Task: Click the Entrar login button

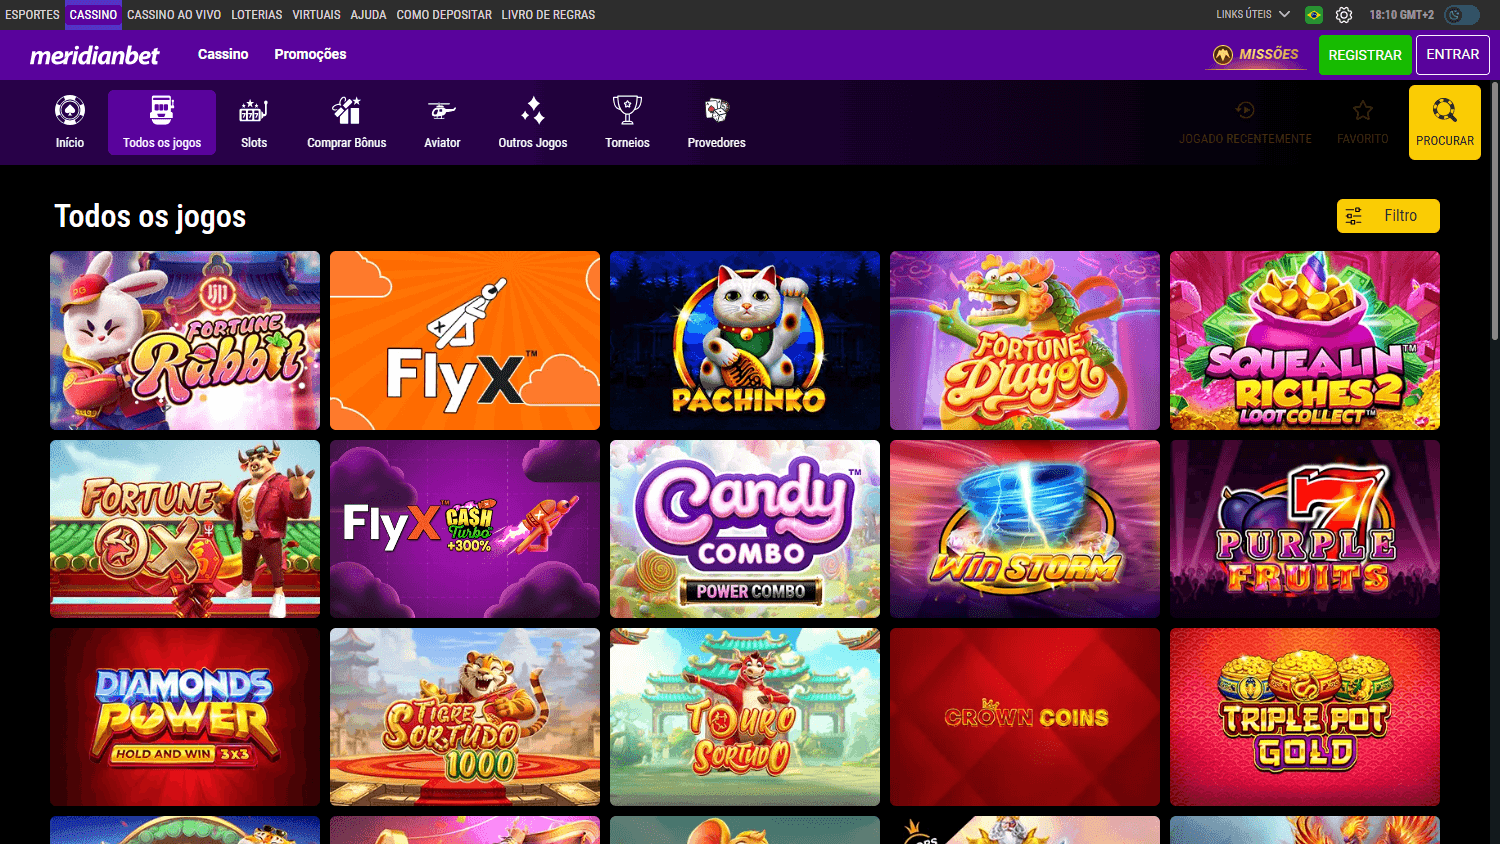Action: tap(1453, 55)
